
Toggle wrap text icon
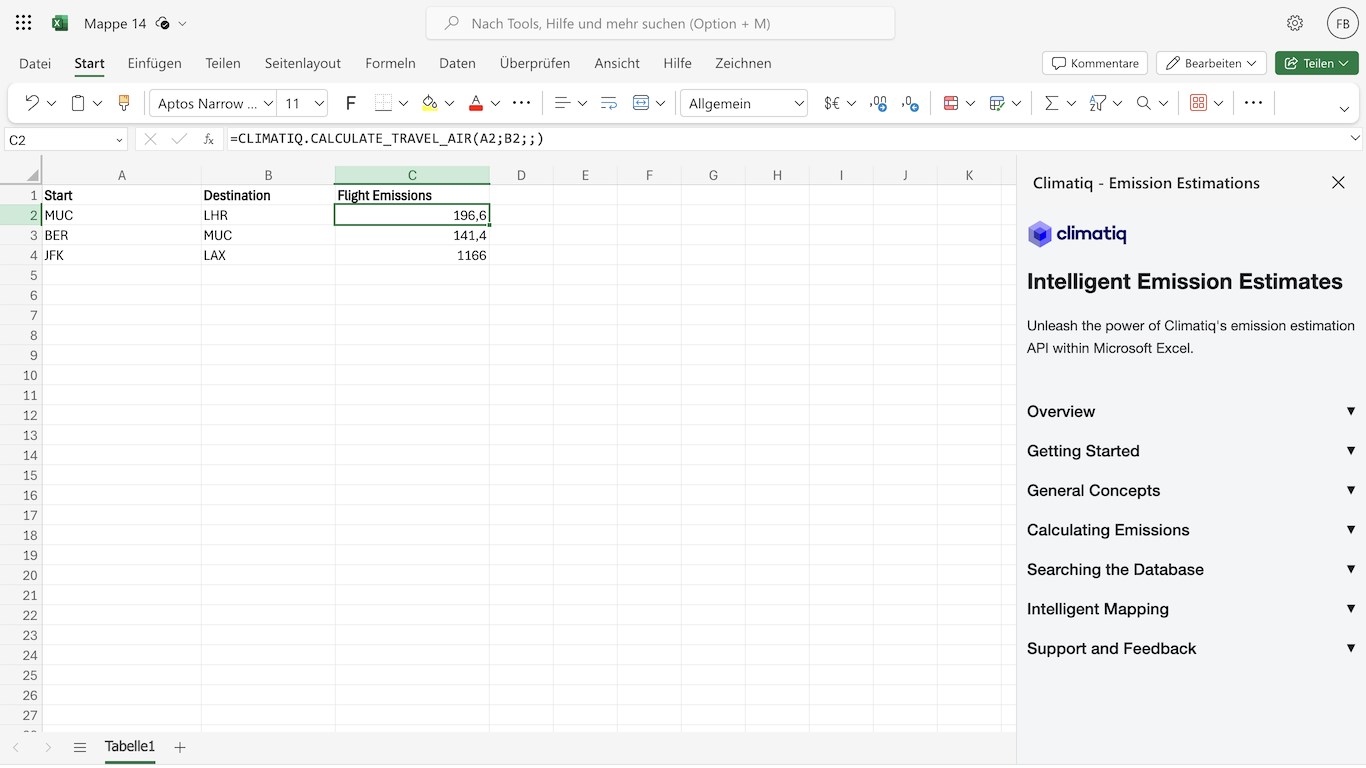point(609,103)
